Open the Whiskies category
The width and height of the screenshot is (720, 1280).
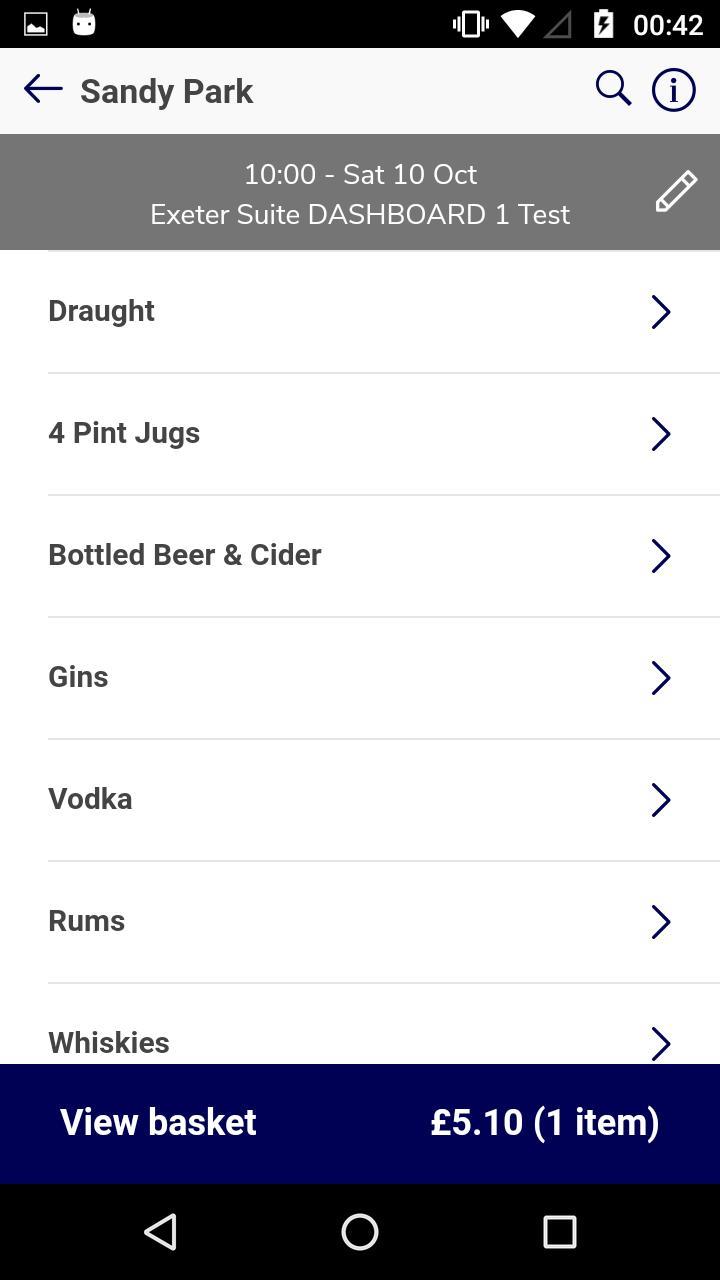(x=109, y=1042)
